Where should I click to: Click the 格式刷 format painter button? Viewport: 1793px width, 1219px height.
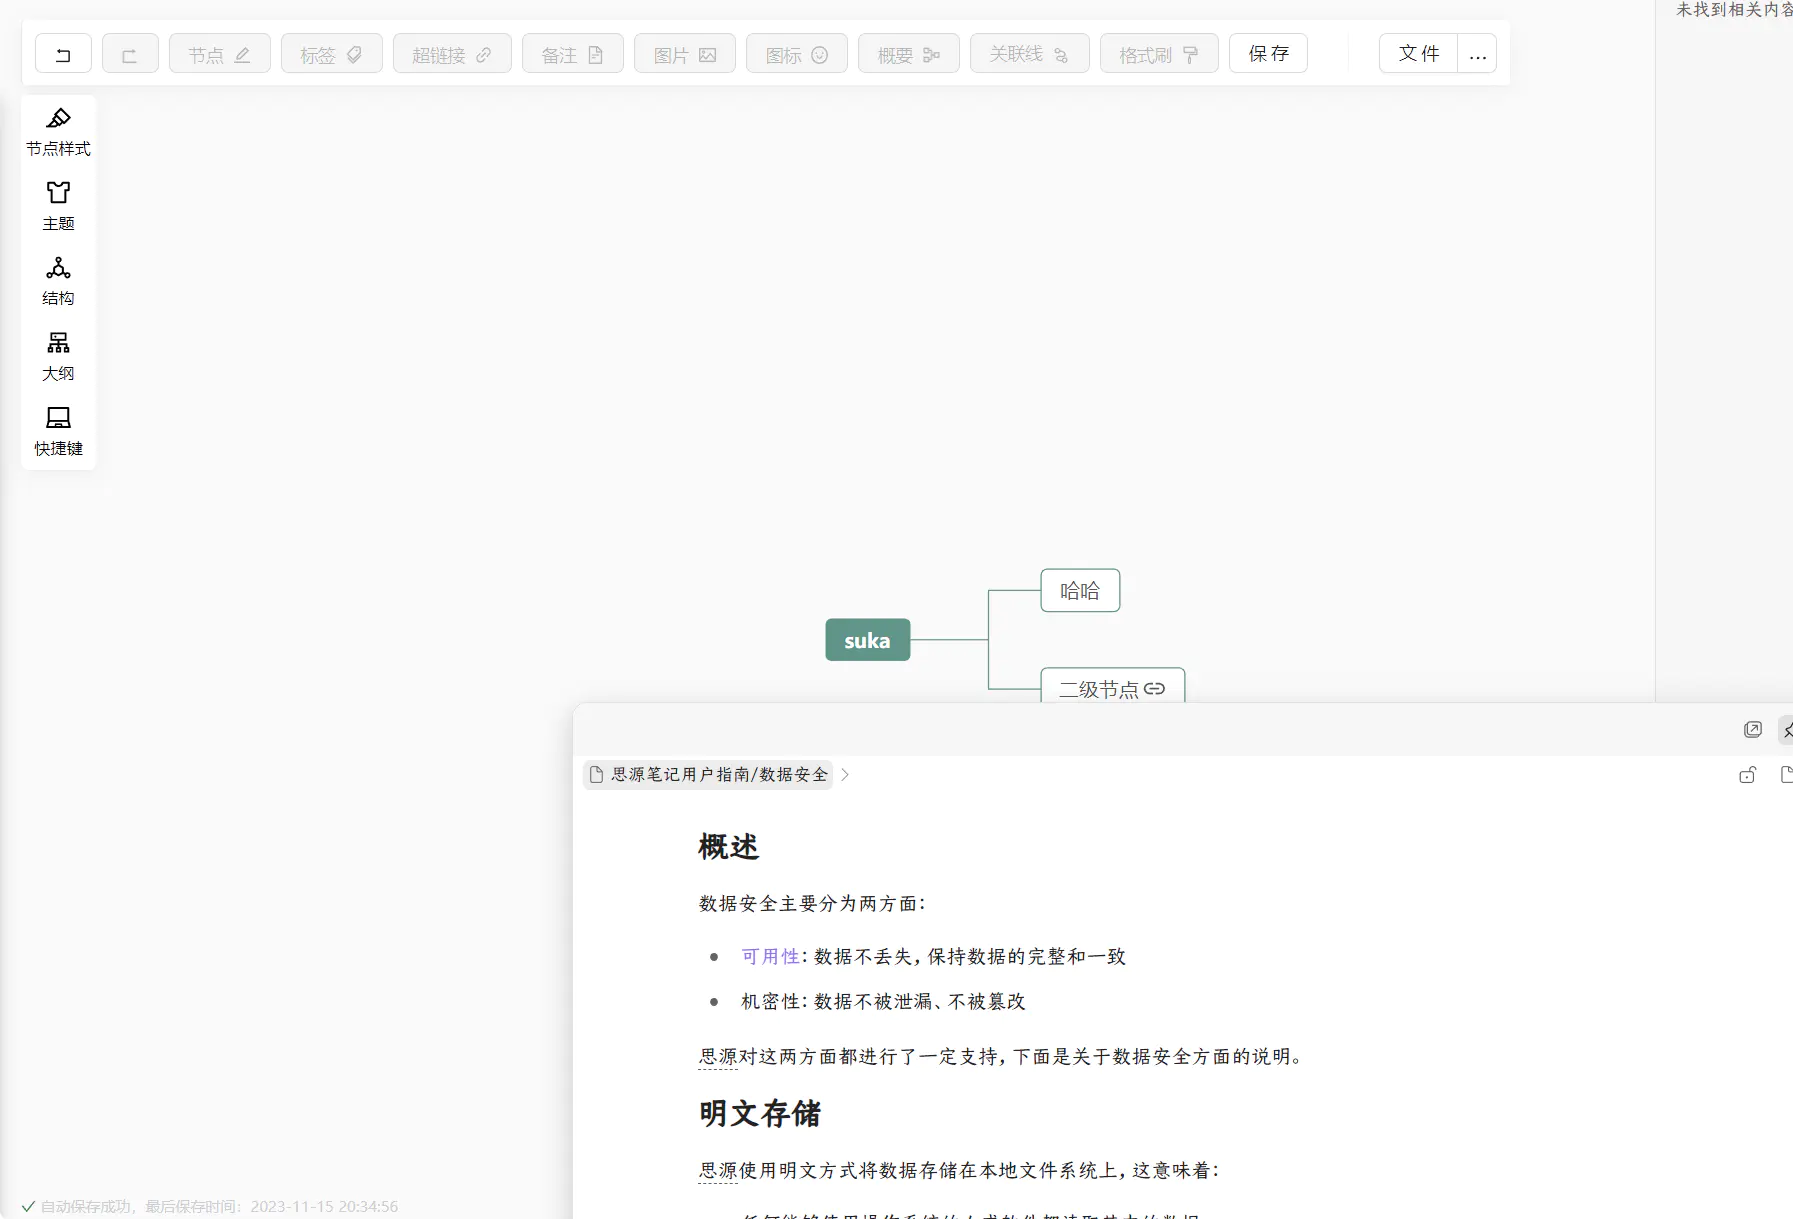(1158, 54)
